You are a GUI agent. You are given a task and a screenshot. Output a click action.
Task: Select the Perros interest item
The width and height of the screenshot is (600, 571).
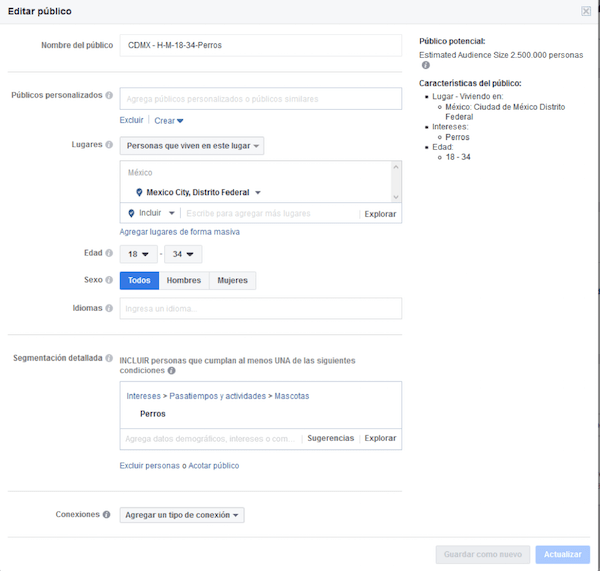coord(153,414)
